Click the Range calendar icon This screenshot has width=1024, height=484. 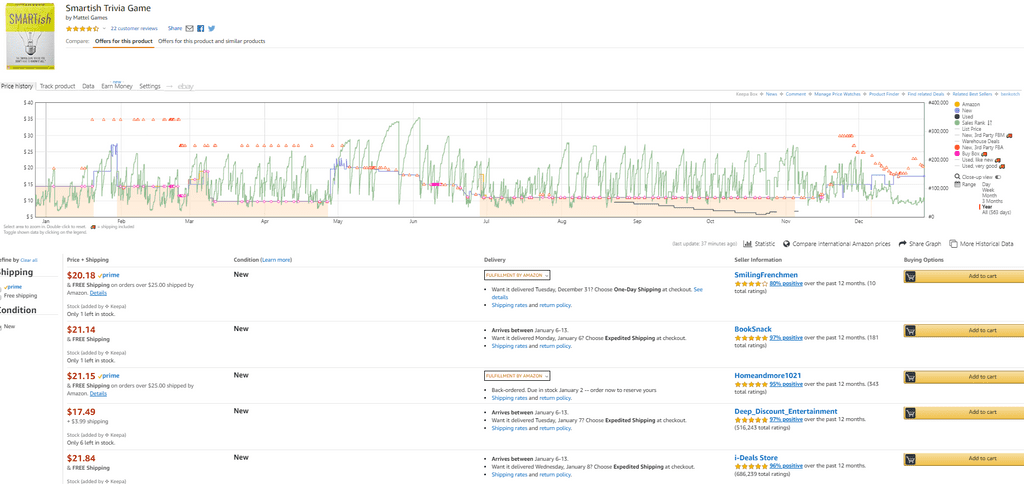pyautogui.click(x=957, y=184)
